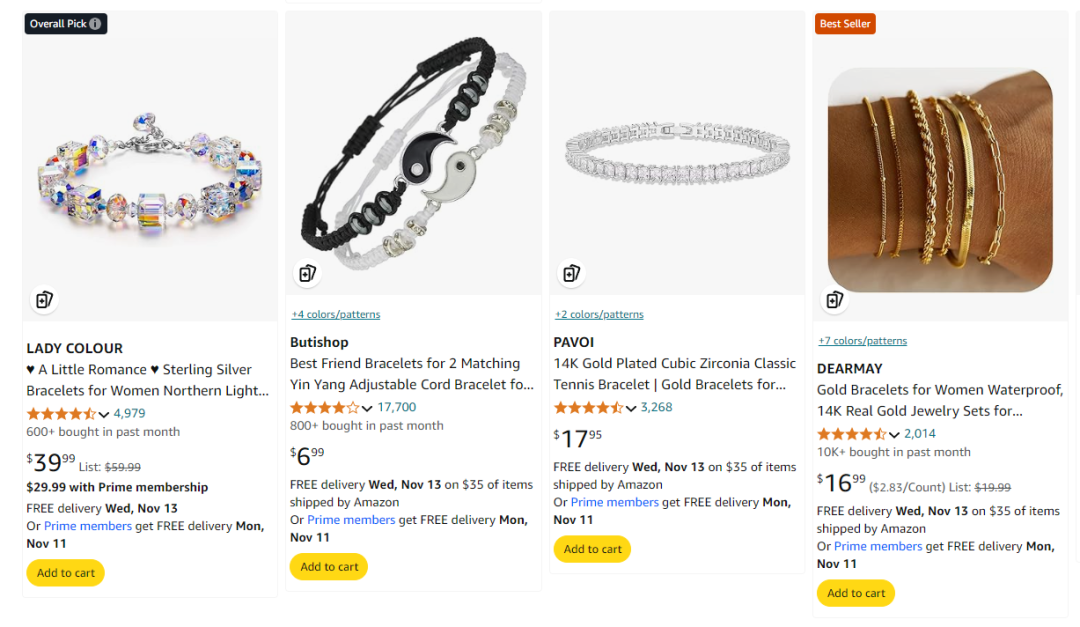
Task: Show +2 colors/patterns for PAVOI bracelet
Action: tap(599, 314)
